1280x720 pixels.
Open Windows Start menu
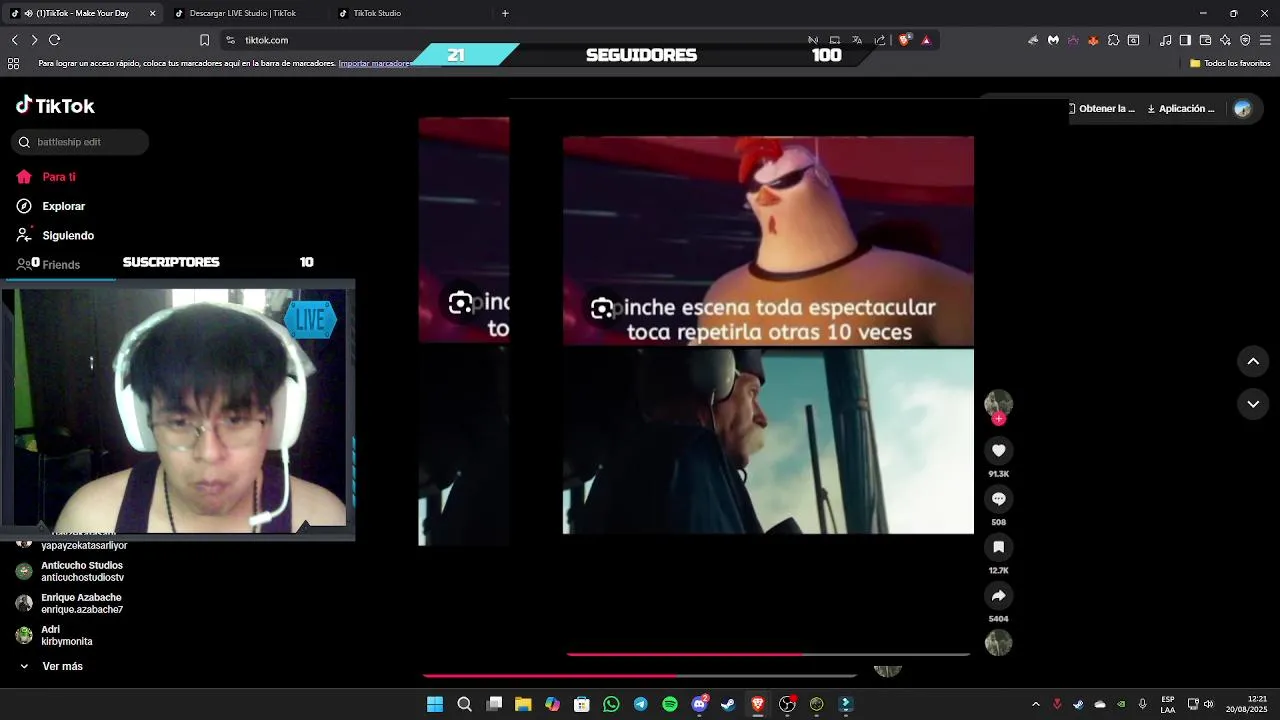435,704
